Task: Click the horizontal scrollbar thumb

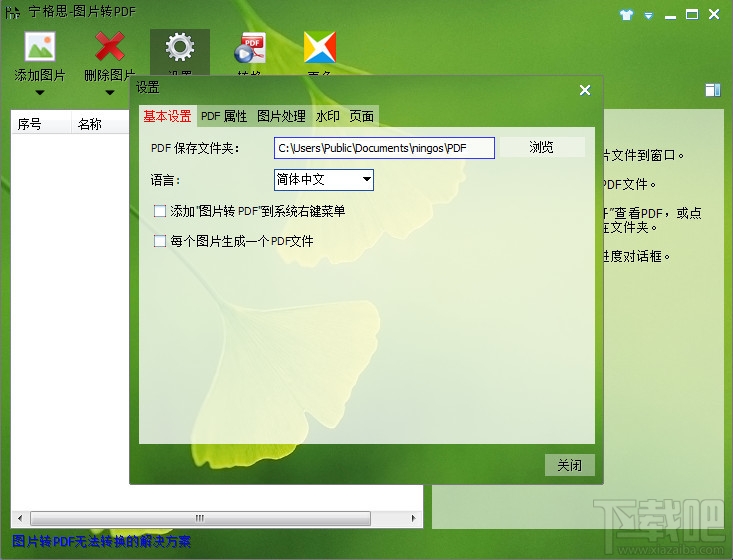Action: (x=200, y=518)
